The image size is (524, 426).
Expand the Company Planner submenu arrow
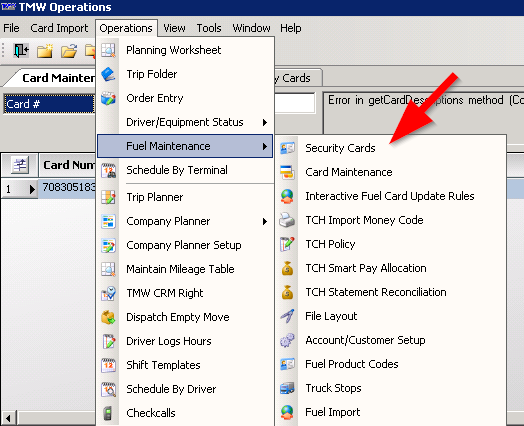point(265,222)
